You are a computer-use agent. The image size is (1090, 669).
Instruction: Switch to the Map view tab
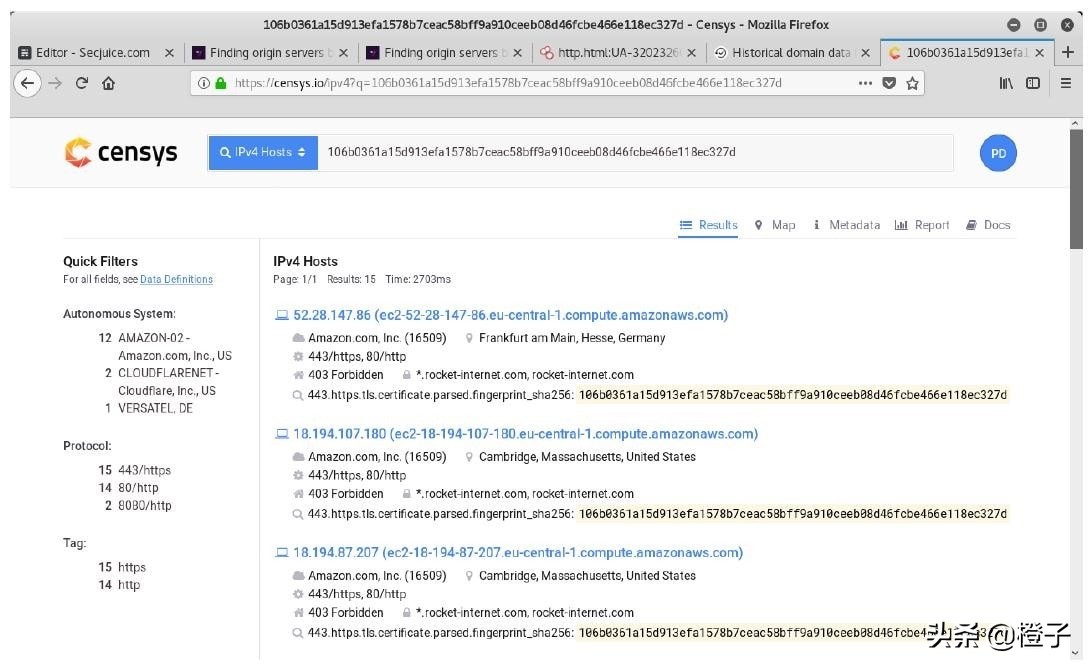775,225
